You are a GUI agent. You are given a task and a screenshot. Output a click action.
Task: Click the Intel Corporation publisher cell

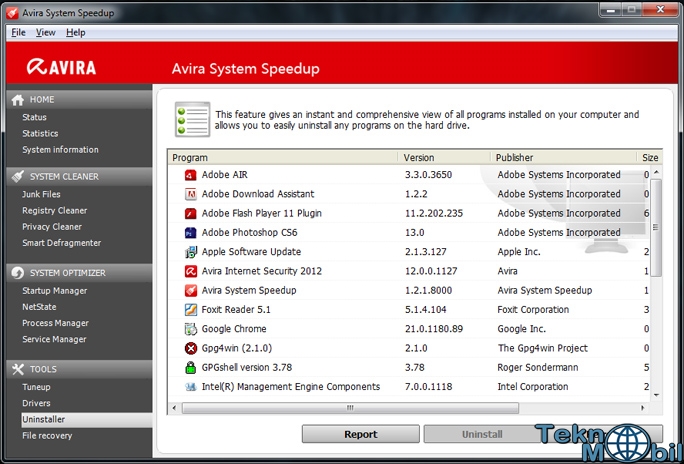point(533,387)
